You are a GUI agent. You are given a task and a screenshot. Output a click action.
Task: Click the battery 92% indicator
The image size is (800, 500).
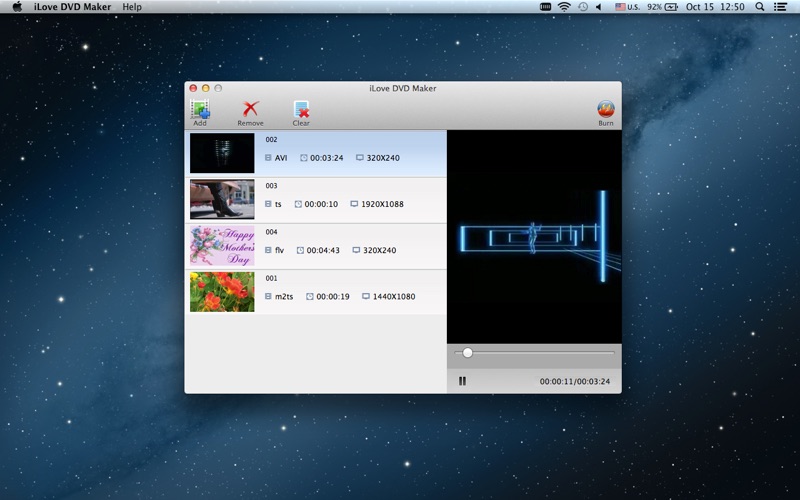point(662,7)
